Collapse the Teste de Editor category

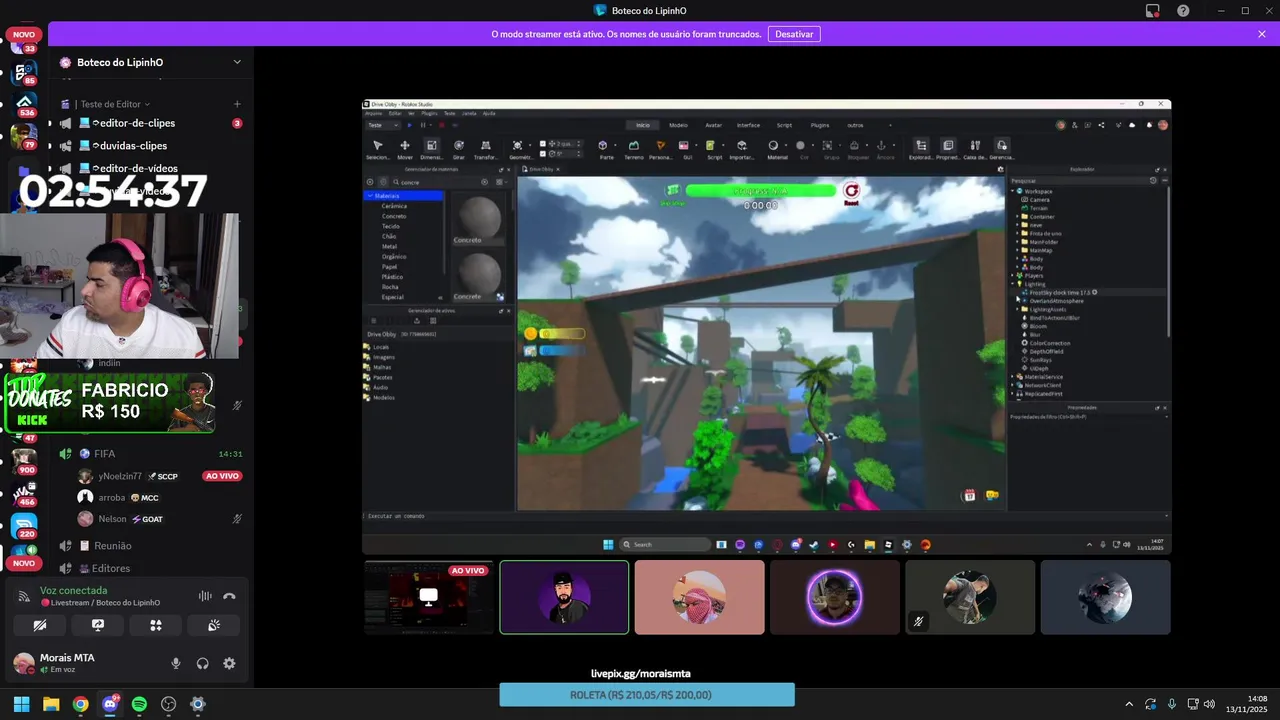pos(114,104)
